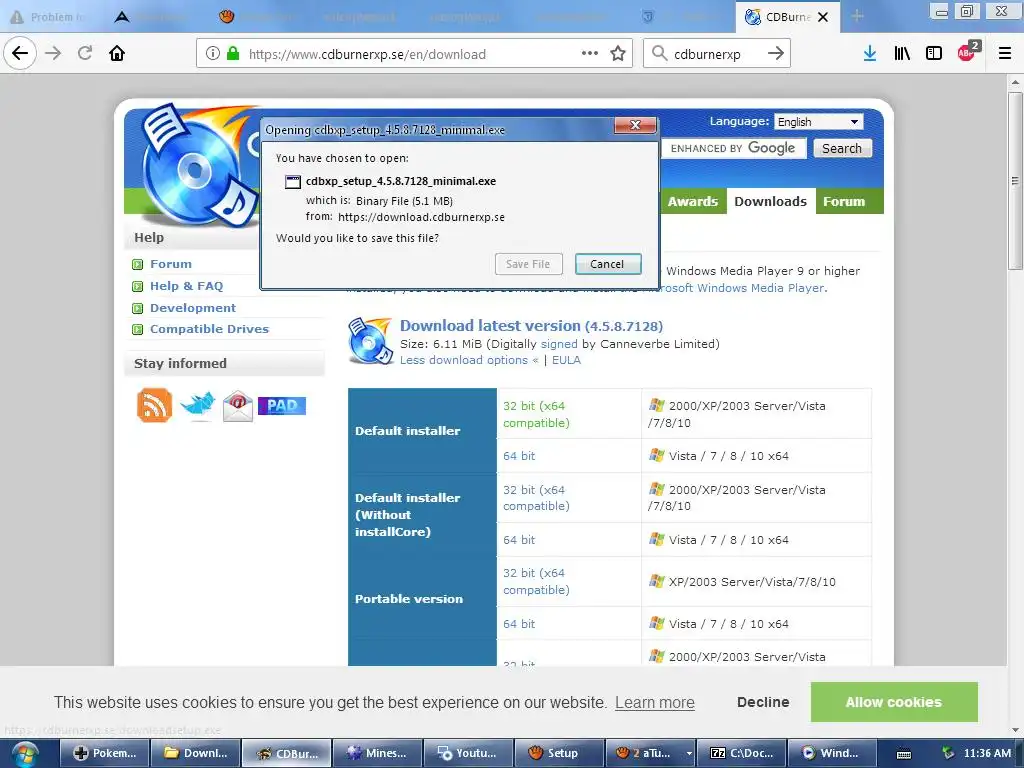1024x768 pixels.
Task: Open the Forum site tab
Action: point(844,201)
